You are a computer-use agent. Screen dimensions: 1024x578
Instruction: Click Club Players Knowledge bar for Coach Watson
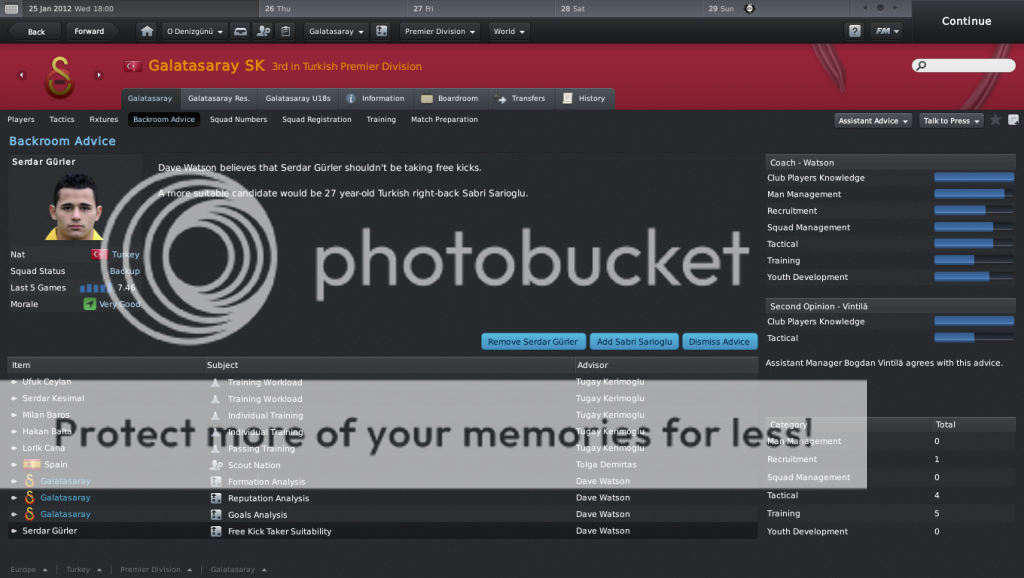pos(974,177)
